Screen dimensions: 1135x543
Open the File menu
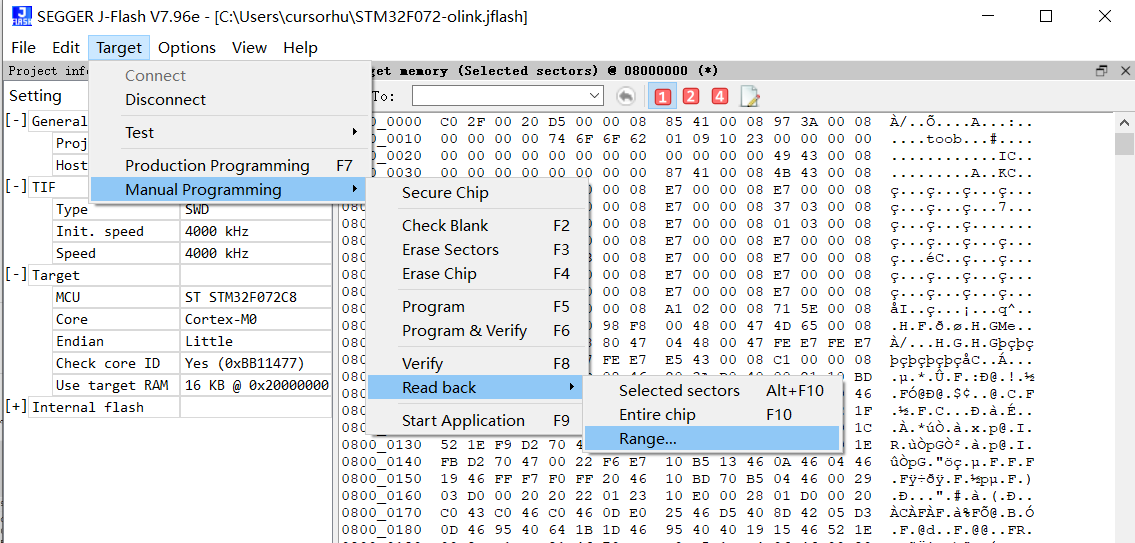click(23, 48)
